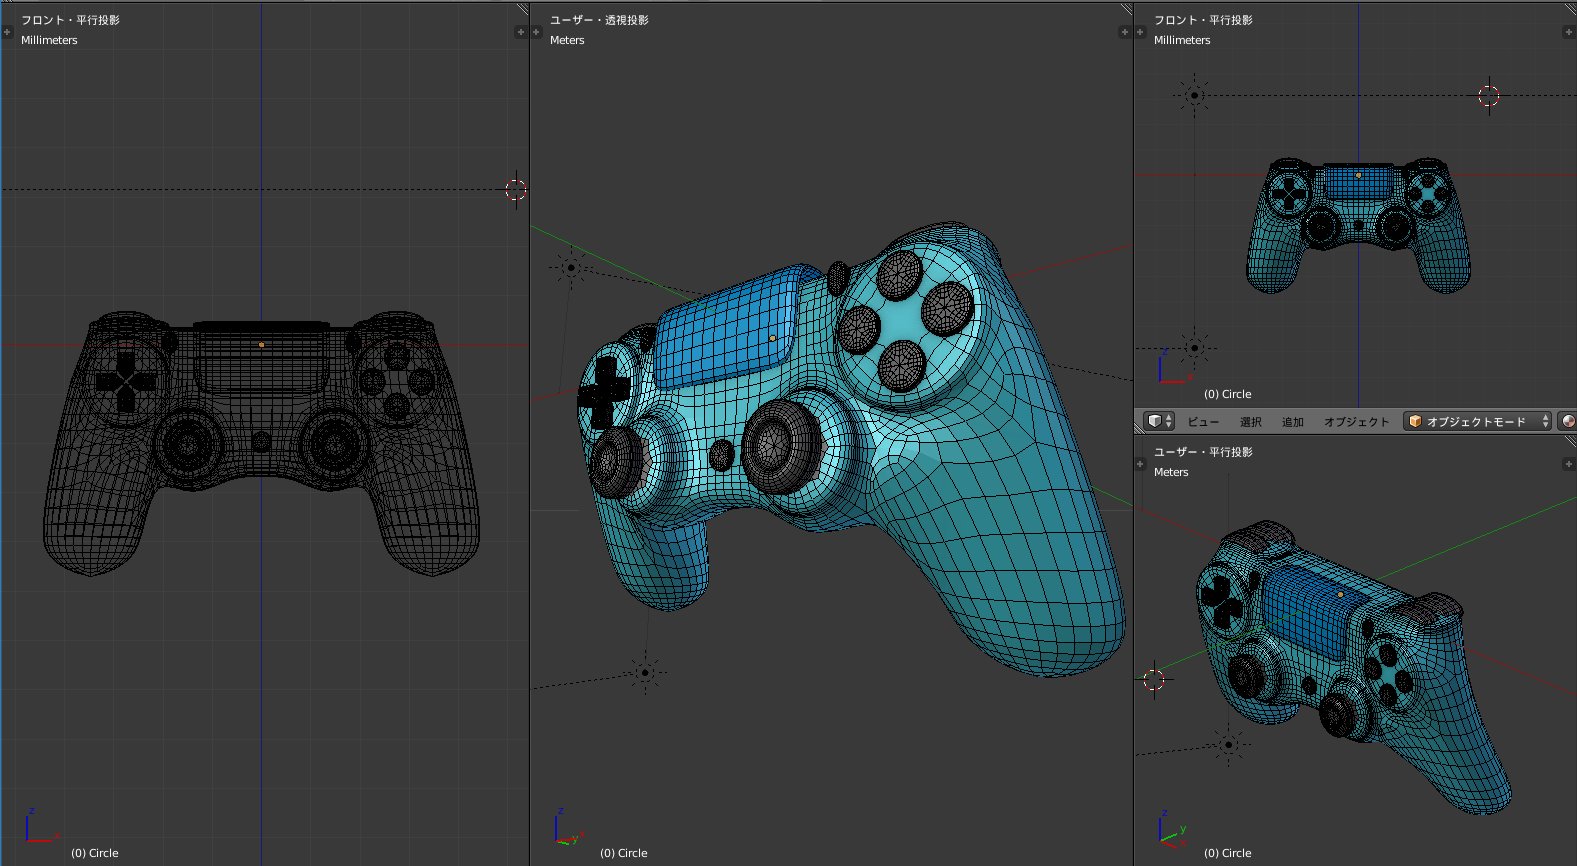This screenshot has width=1577, height=866.
Task: Click the axis gizmo in the bottom-right user viewport
Action: pos(1171,828)
